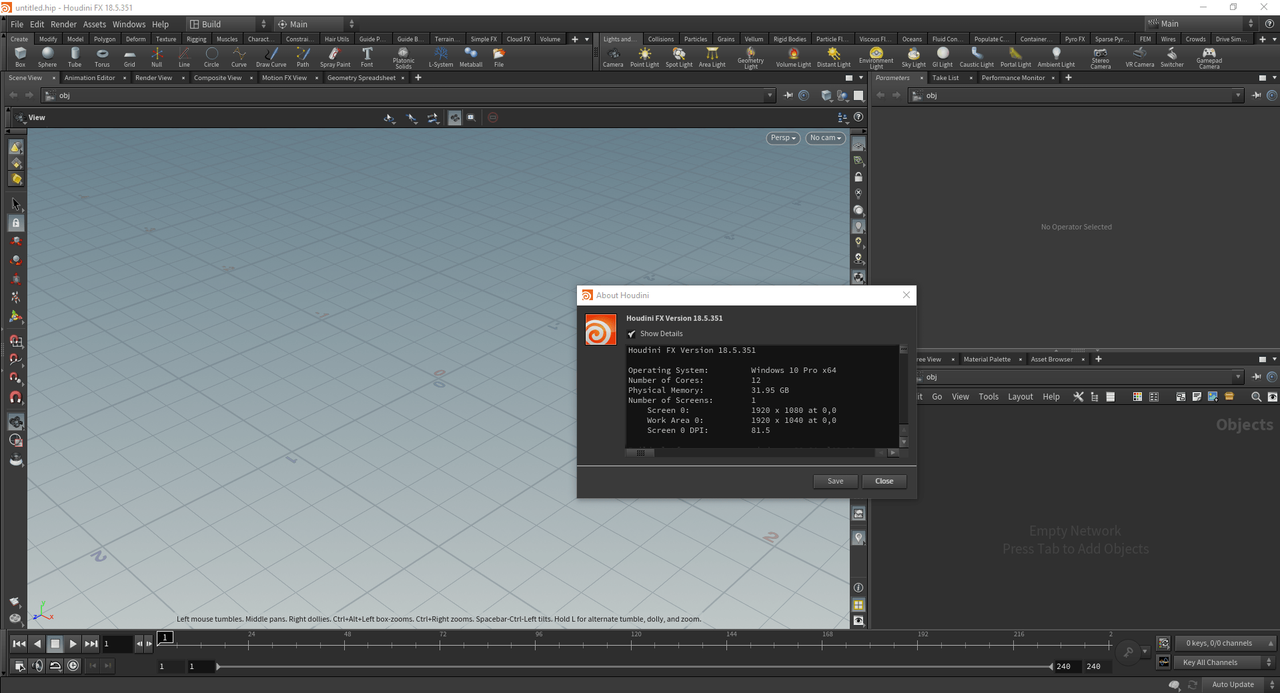The image size is (1280, 693).
Task: Select the L-System shelf tool
Action: click(x=440, y=57)
